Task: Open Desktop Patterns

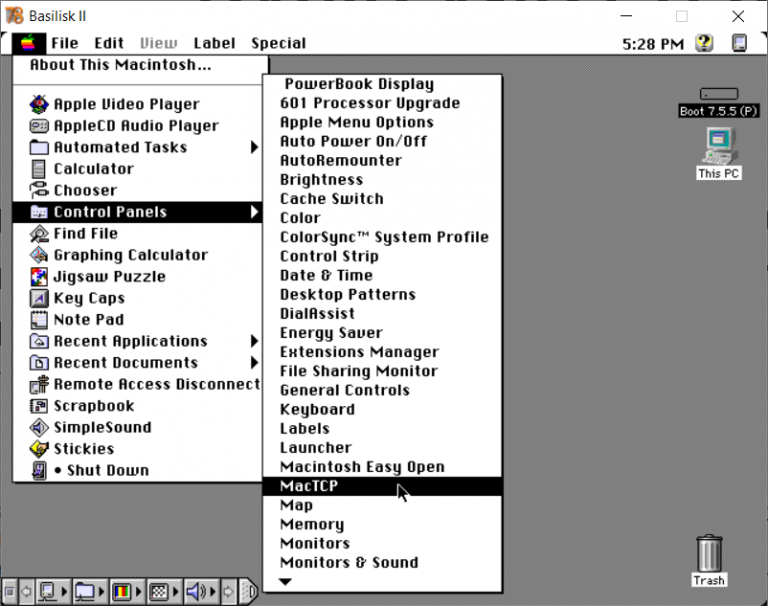Action: coord(382,294)
